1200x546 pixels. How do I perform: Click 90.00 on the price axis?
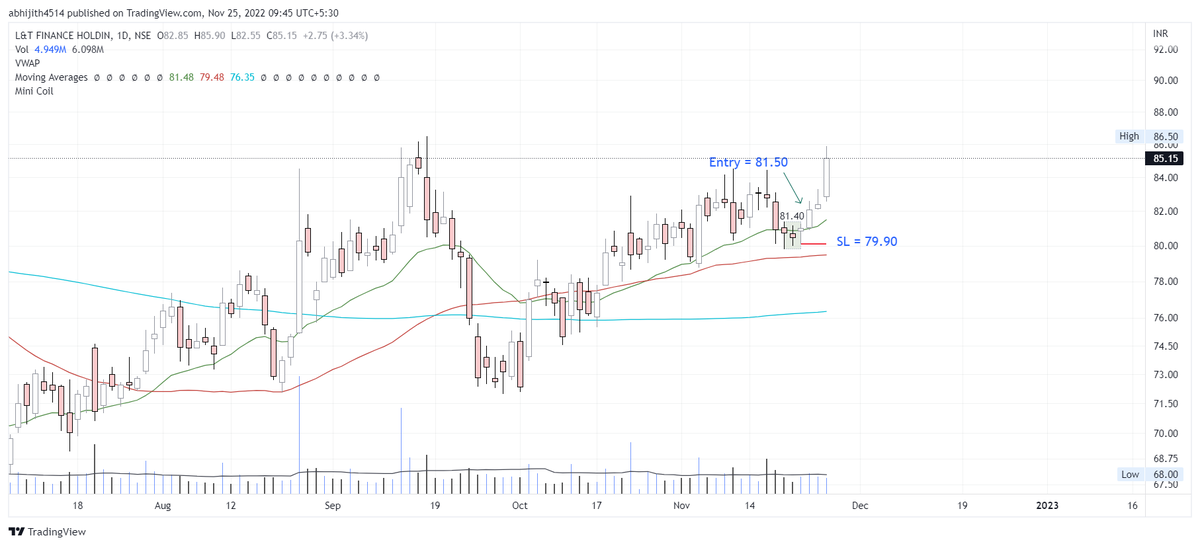[x=1165, y=81]
